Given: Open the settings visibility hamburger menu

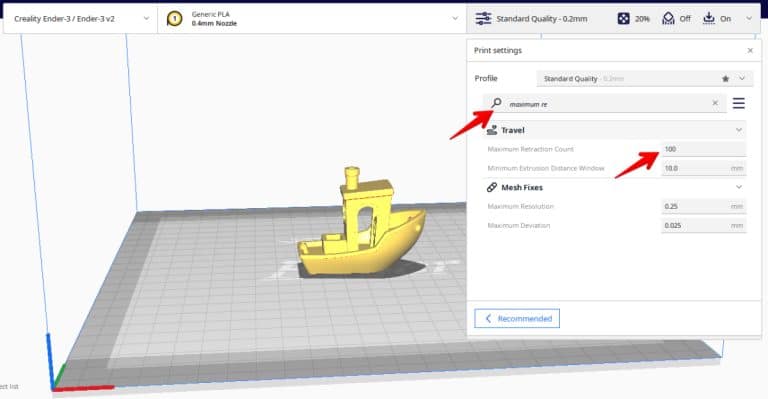Looking at the screenshot, I should point(739,103).
